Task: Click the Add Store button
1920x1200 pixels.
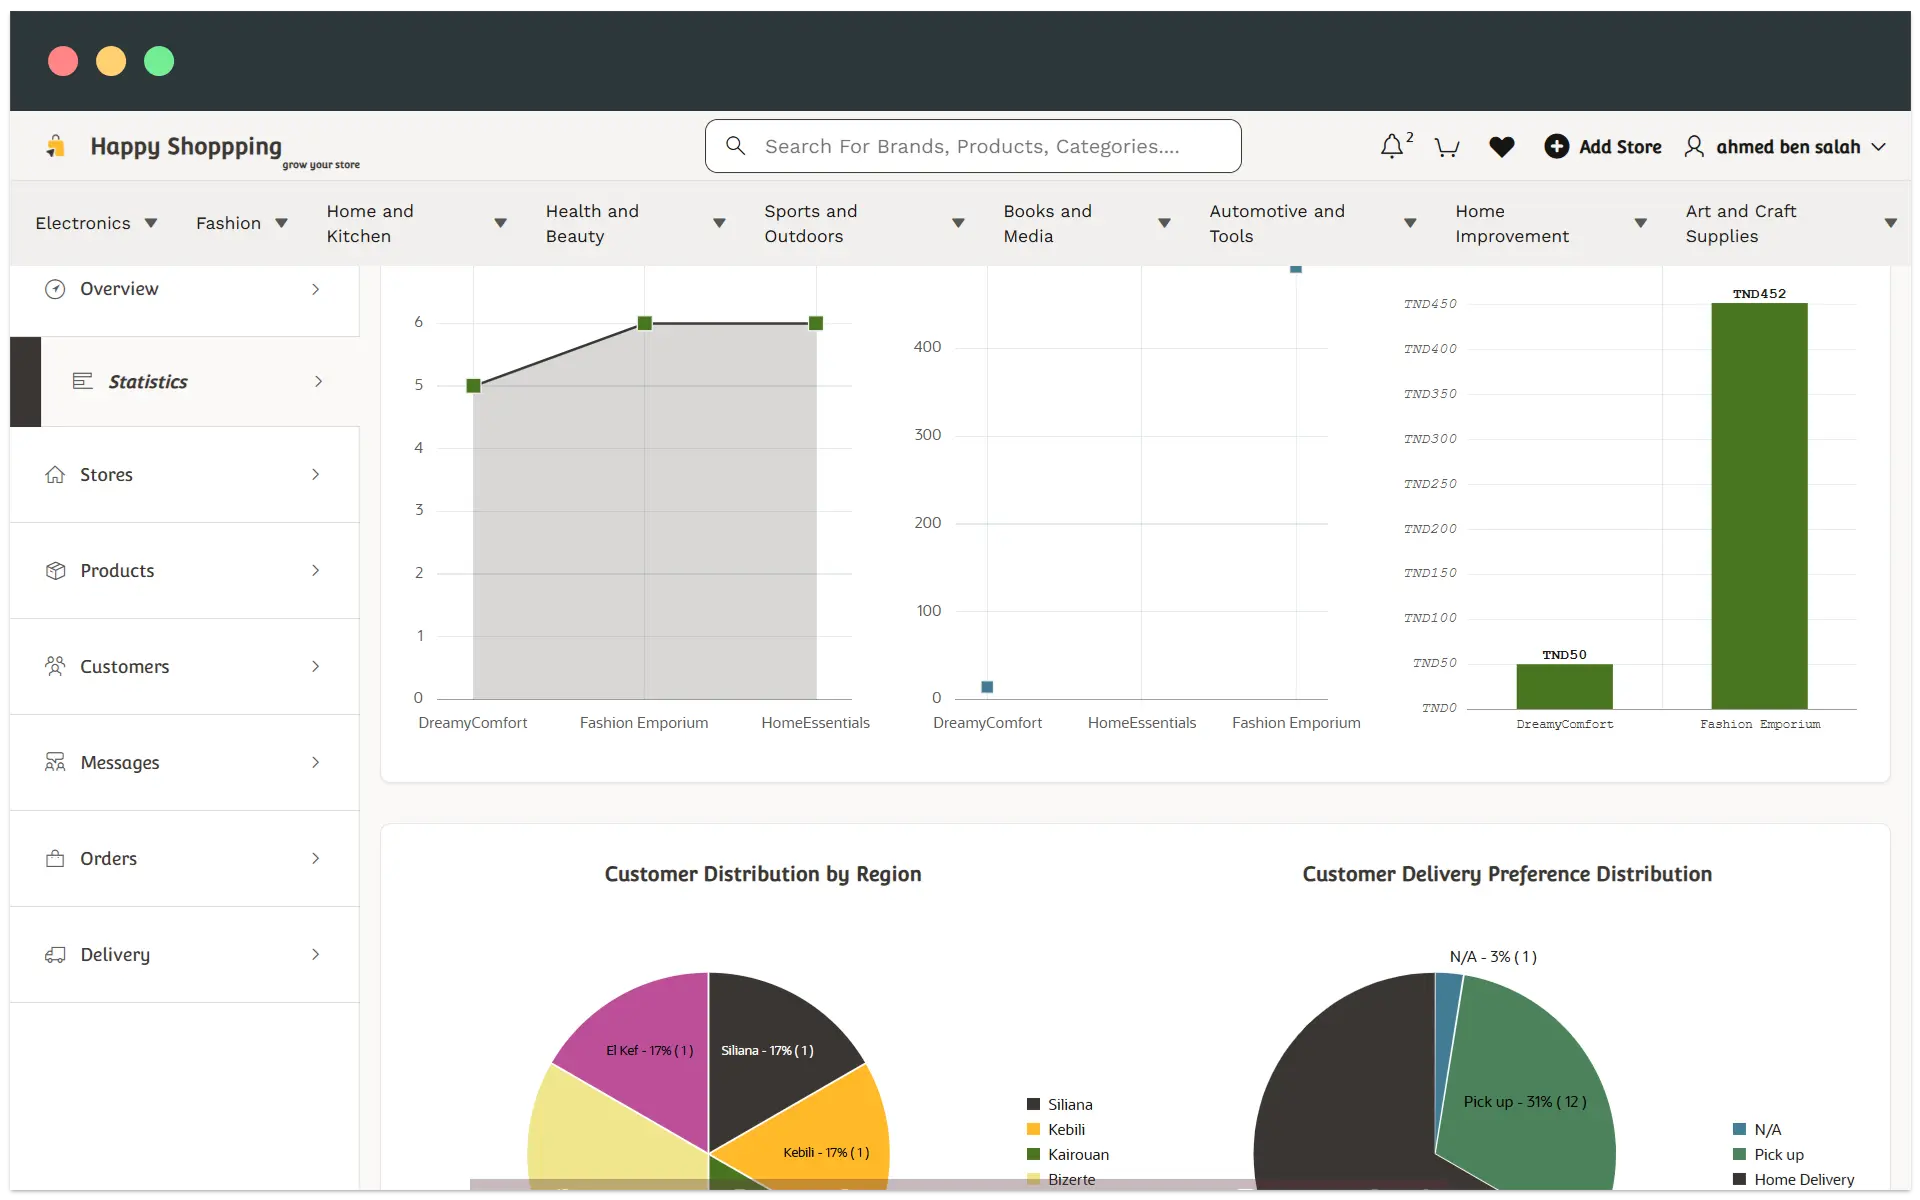Action: click(x=1603, y=146)
